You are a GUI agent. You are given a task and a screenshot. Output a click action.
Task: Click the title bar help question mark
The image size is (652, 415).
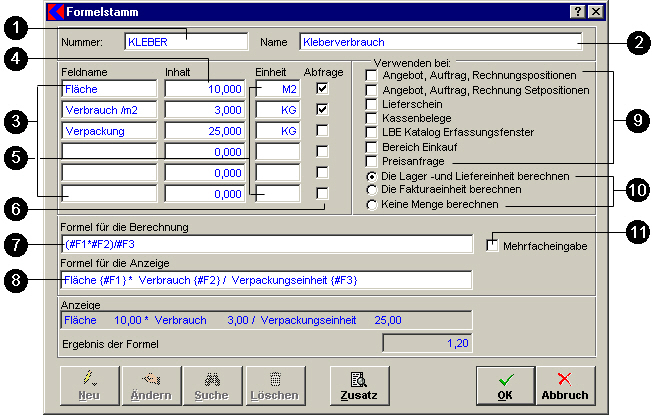pyautogui.click(x=578, y=12)
